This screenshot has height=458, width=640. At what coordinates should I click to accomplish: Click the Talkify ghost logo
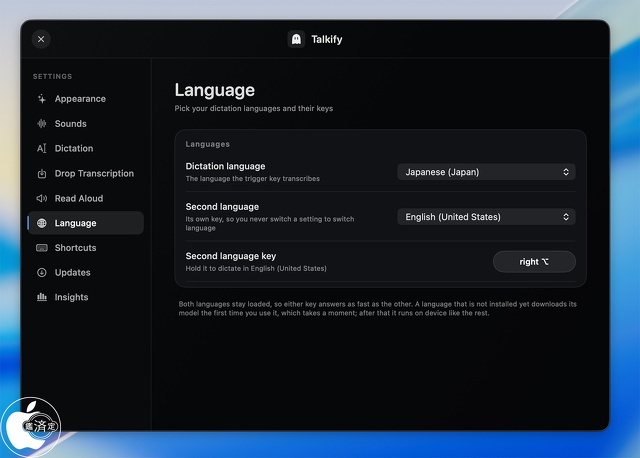click(x=296, y=39)
